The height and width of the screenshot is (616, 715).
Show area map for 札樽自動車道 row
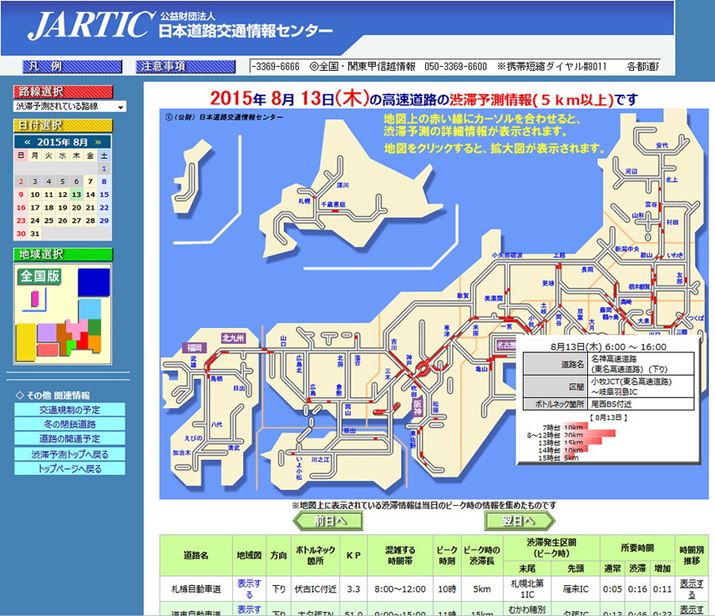[249, 587]
